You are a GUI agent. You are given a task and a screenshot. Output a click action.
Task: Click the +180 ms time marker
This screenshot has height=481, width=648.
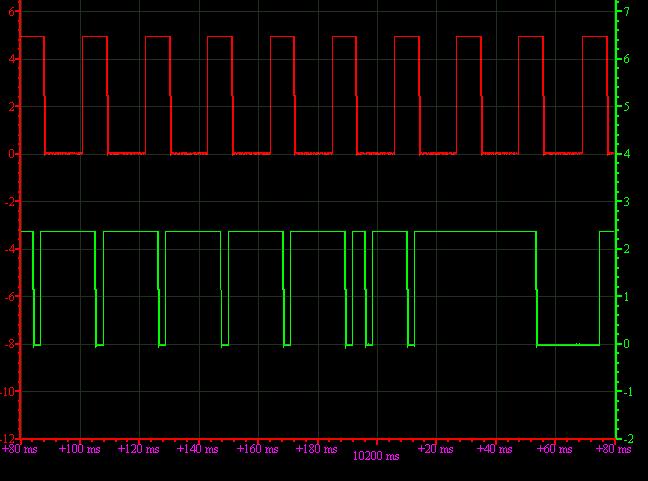318,450
